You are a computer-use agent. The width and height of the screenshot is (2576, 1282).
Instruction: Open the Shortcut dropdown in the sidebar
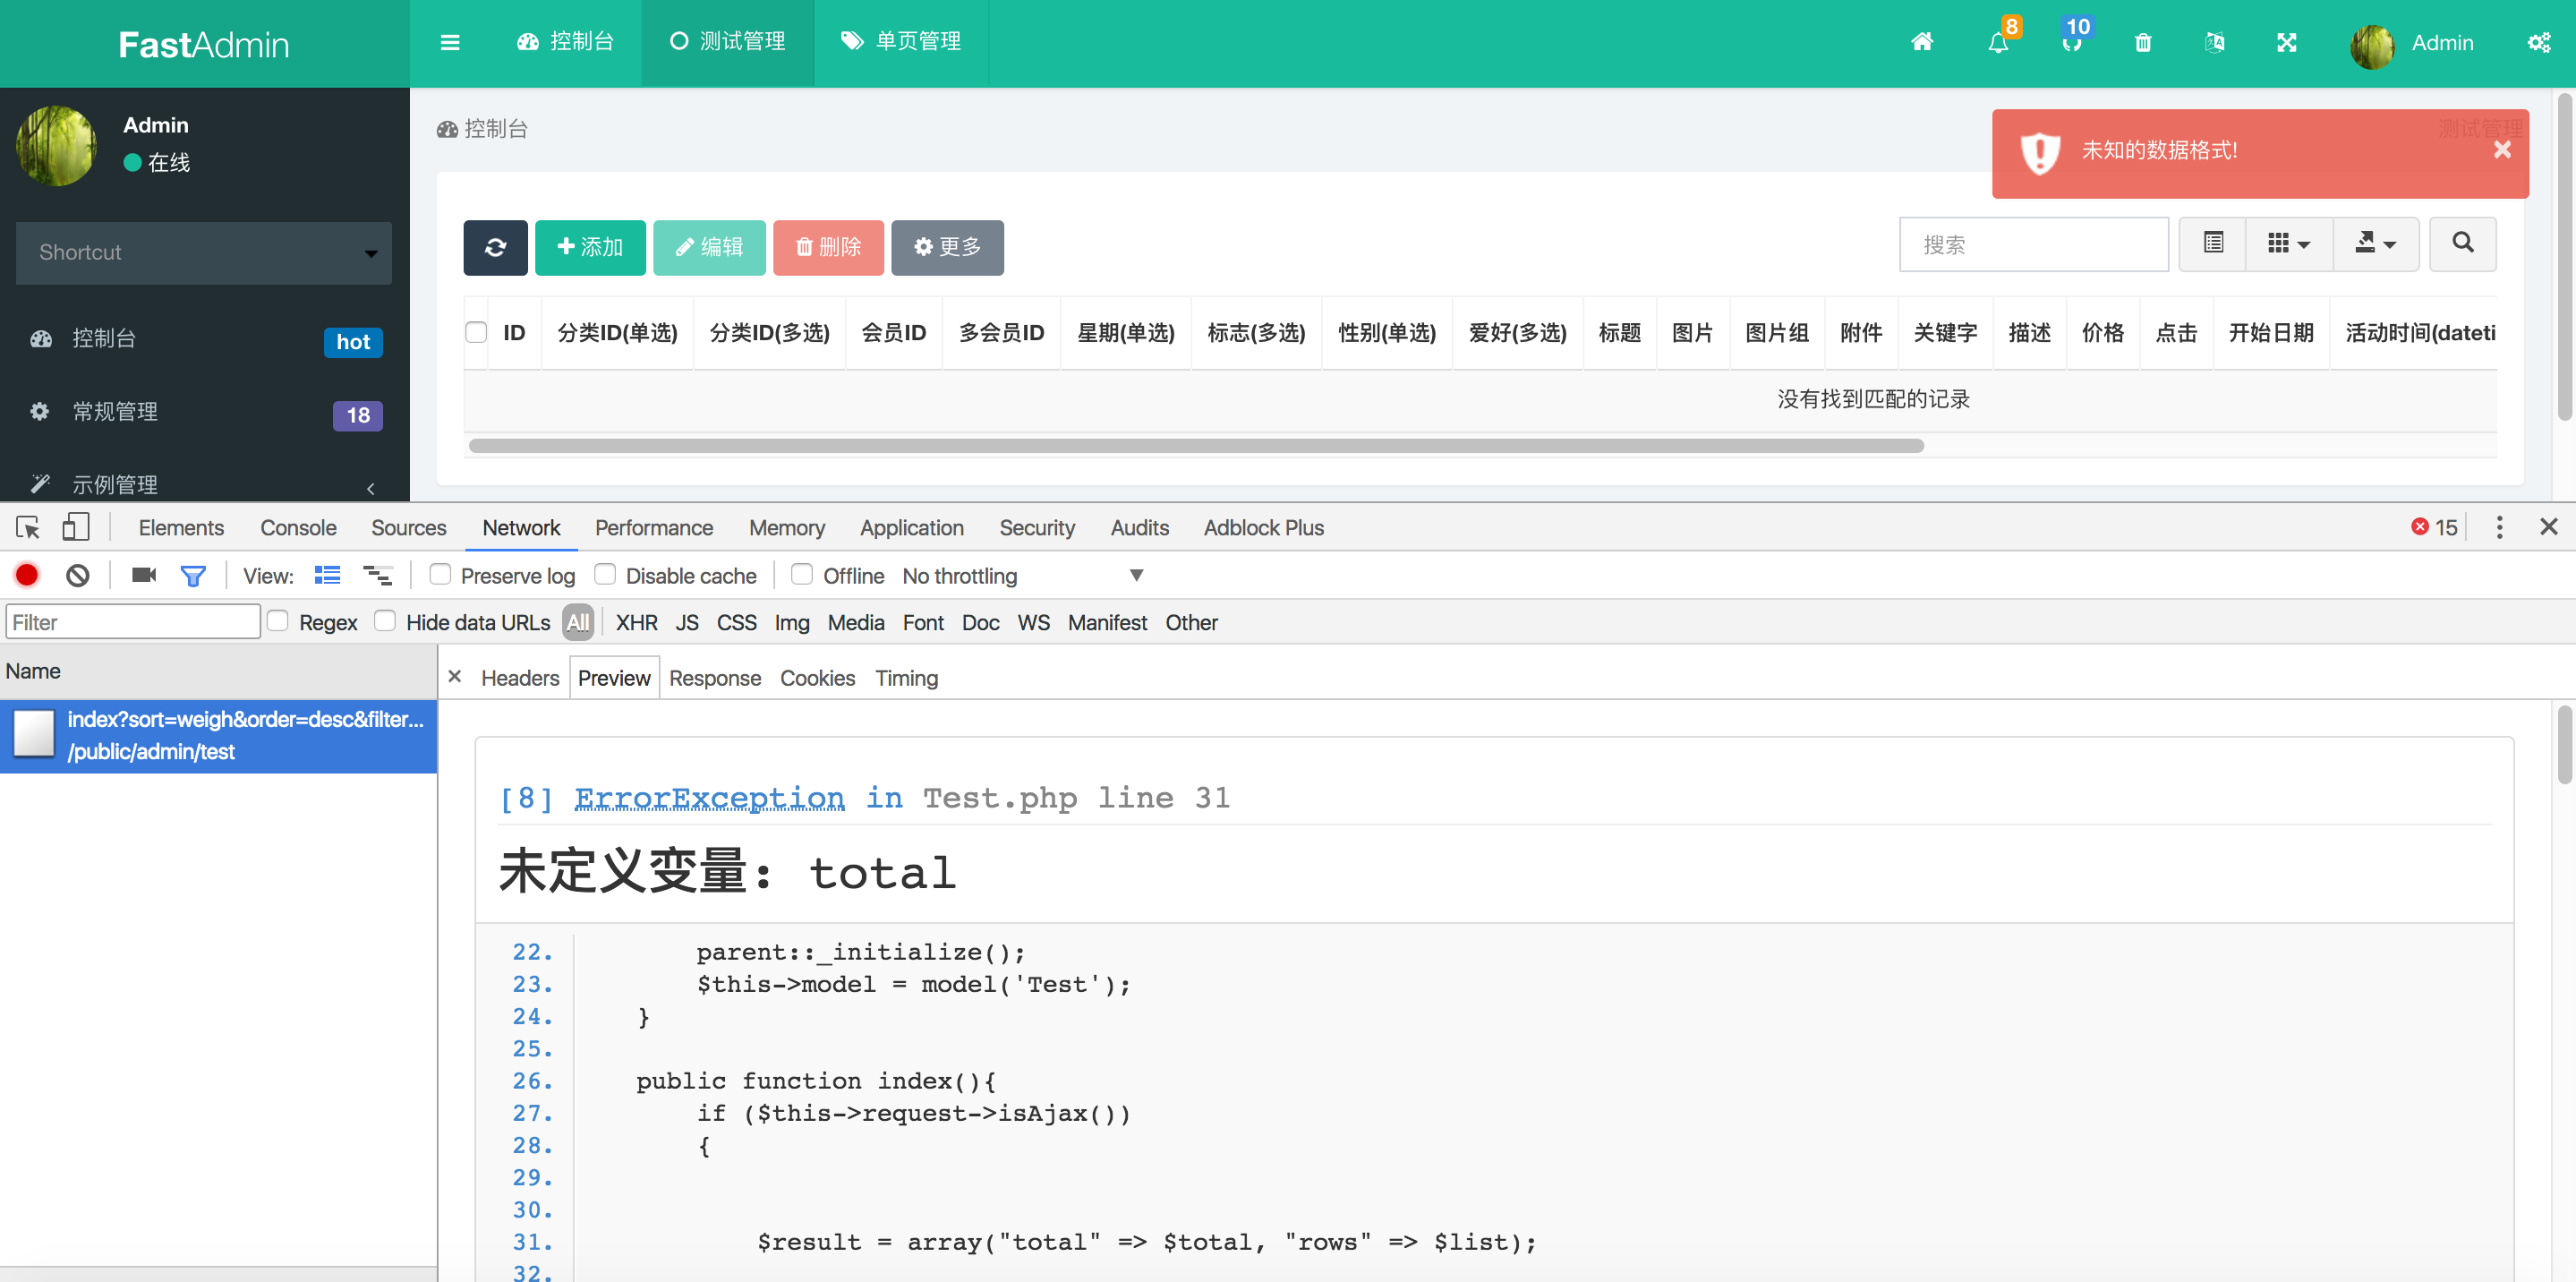tap(203, 253)
